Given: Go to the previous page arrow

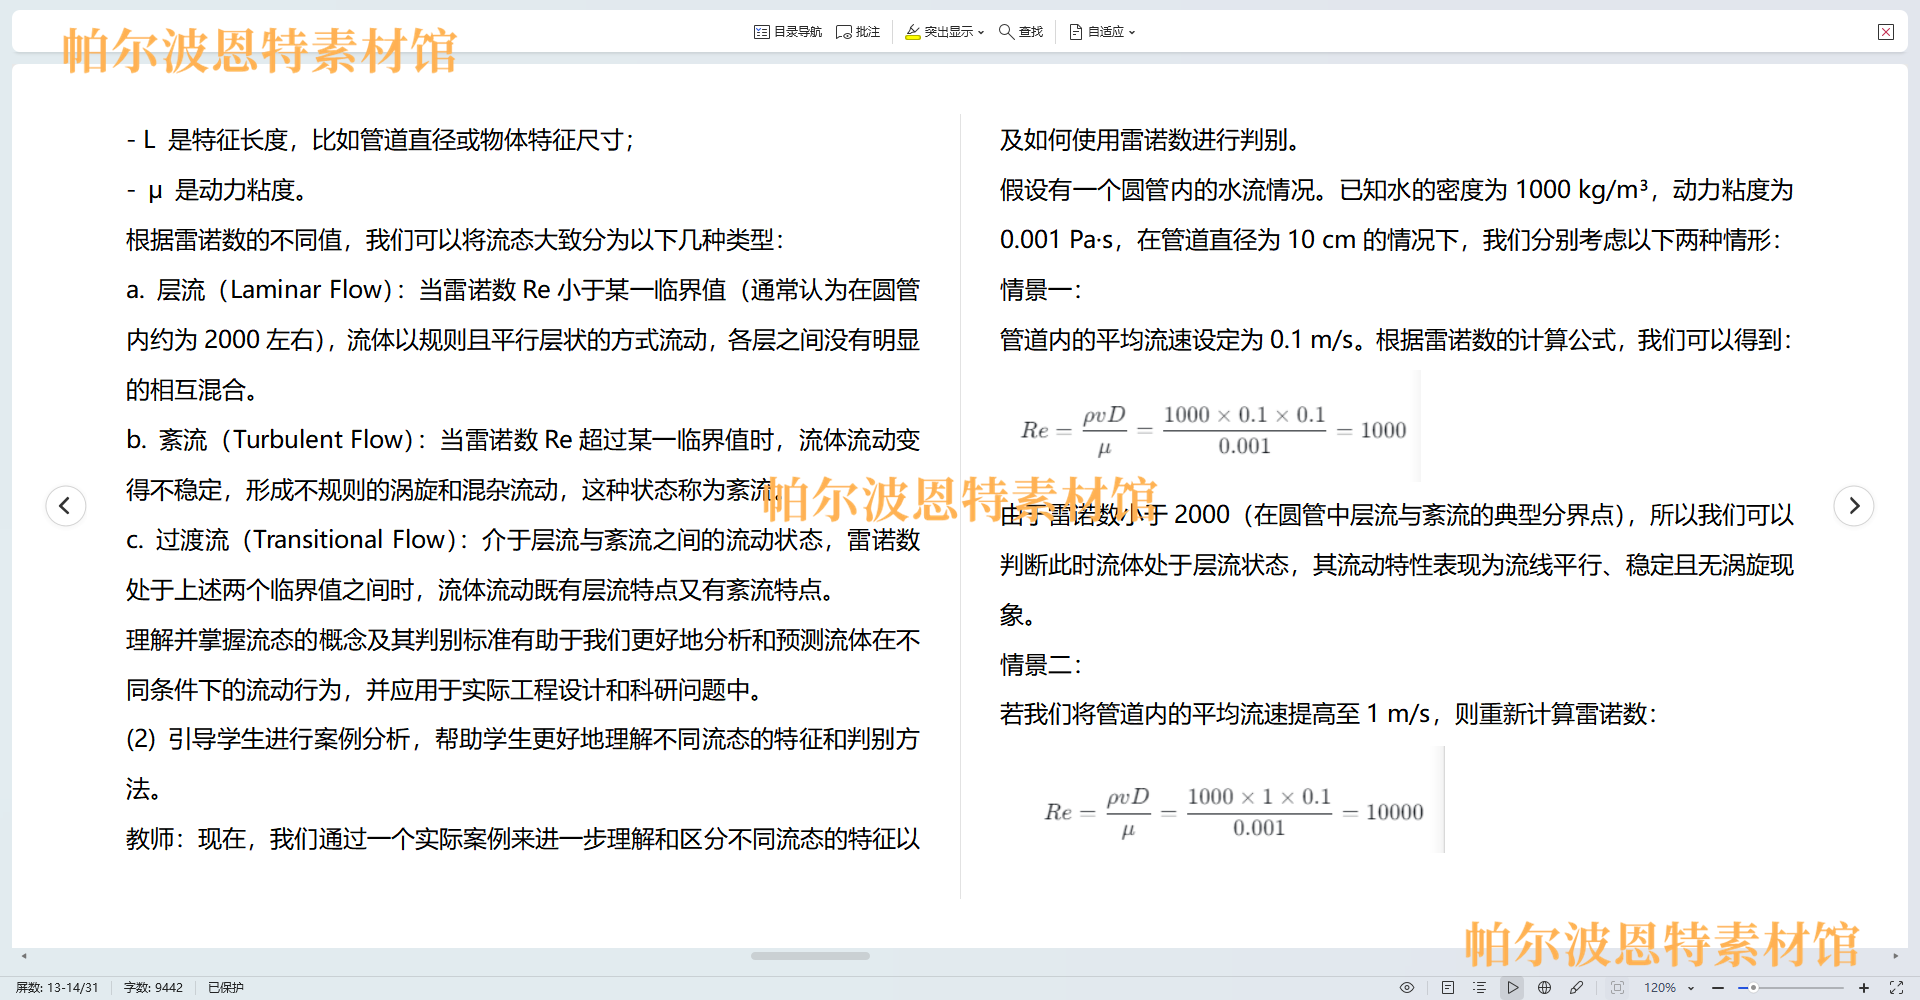Looking at the screenshot, I should 66,505.
